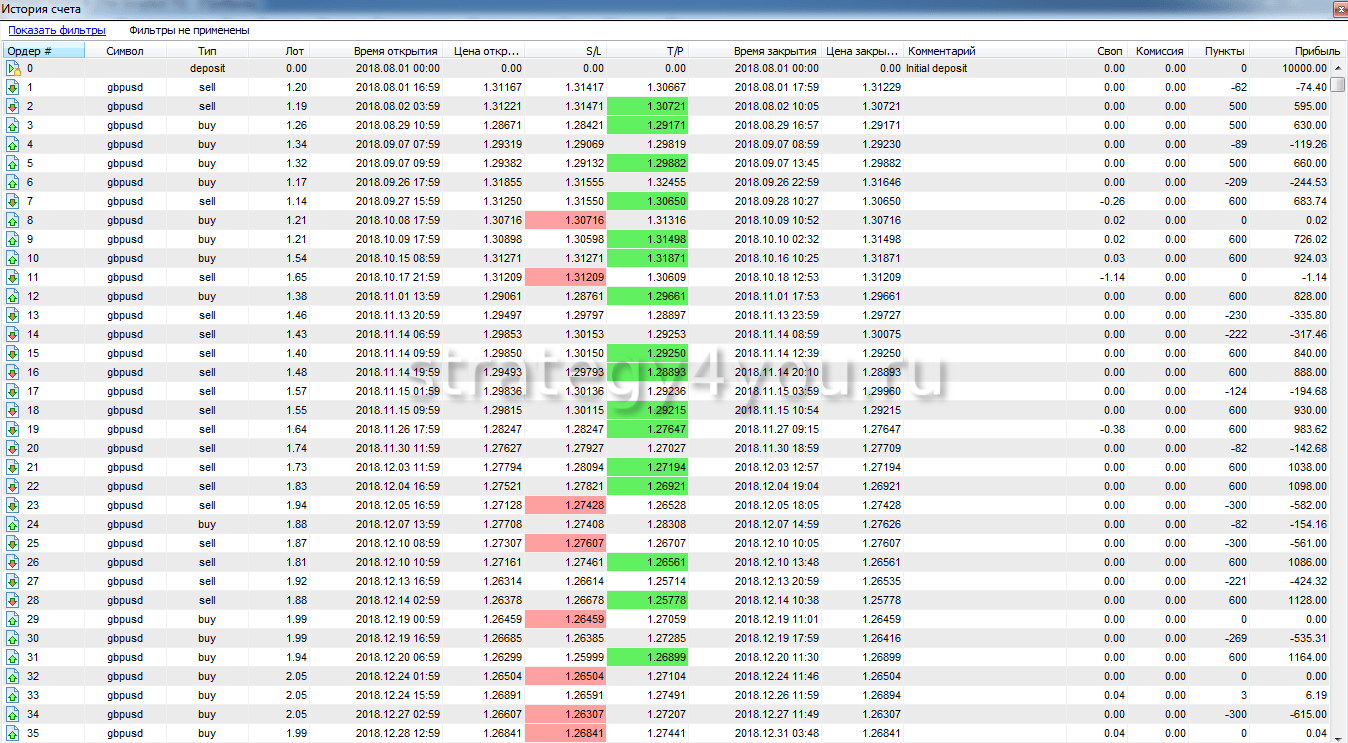Viewport: 1348px width, 743px height.
Task: Click the deposit icon for order 0
Action: pyautogui.click(x=13, y=69)
